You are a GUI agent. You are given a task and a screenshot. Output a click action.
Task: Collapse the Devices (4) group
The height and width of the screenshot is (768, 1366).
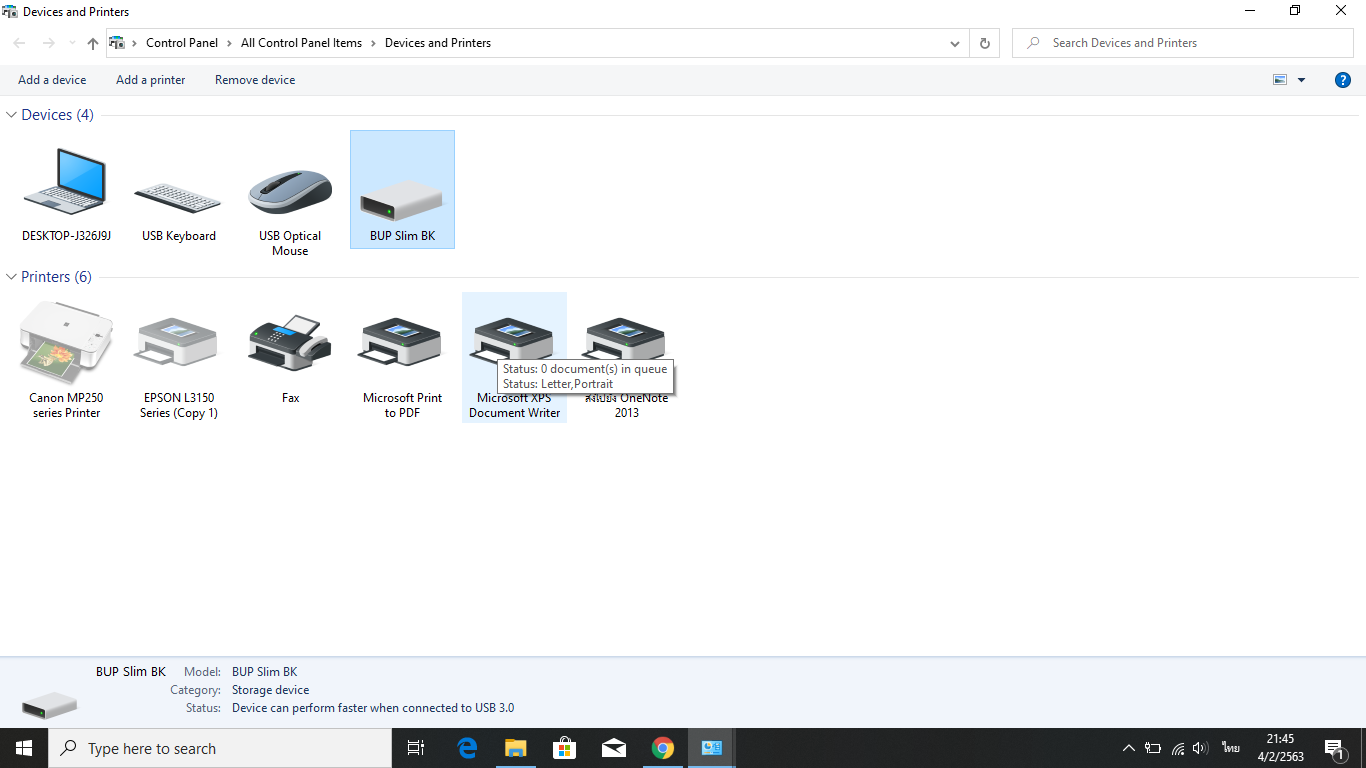[x=12, y=115]
